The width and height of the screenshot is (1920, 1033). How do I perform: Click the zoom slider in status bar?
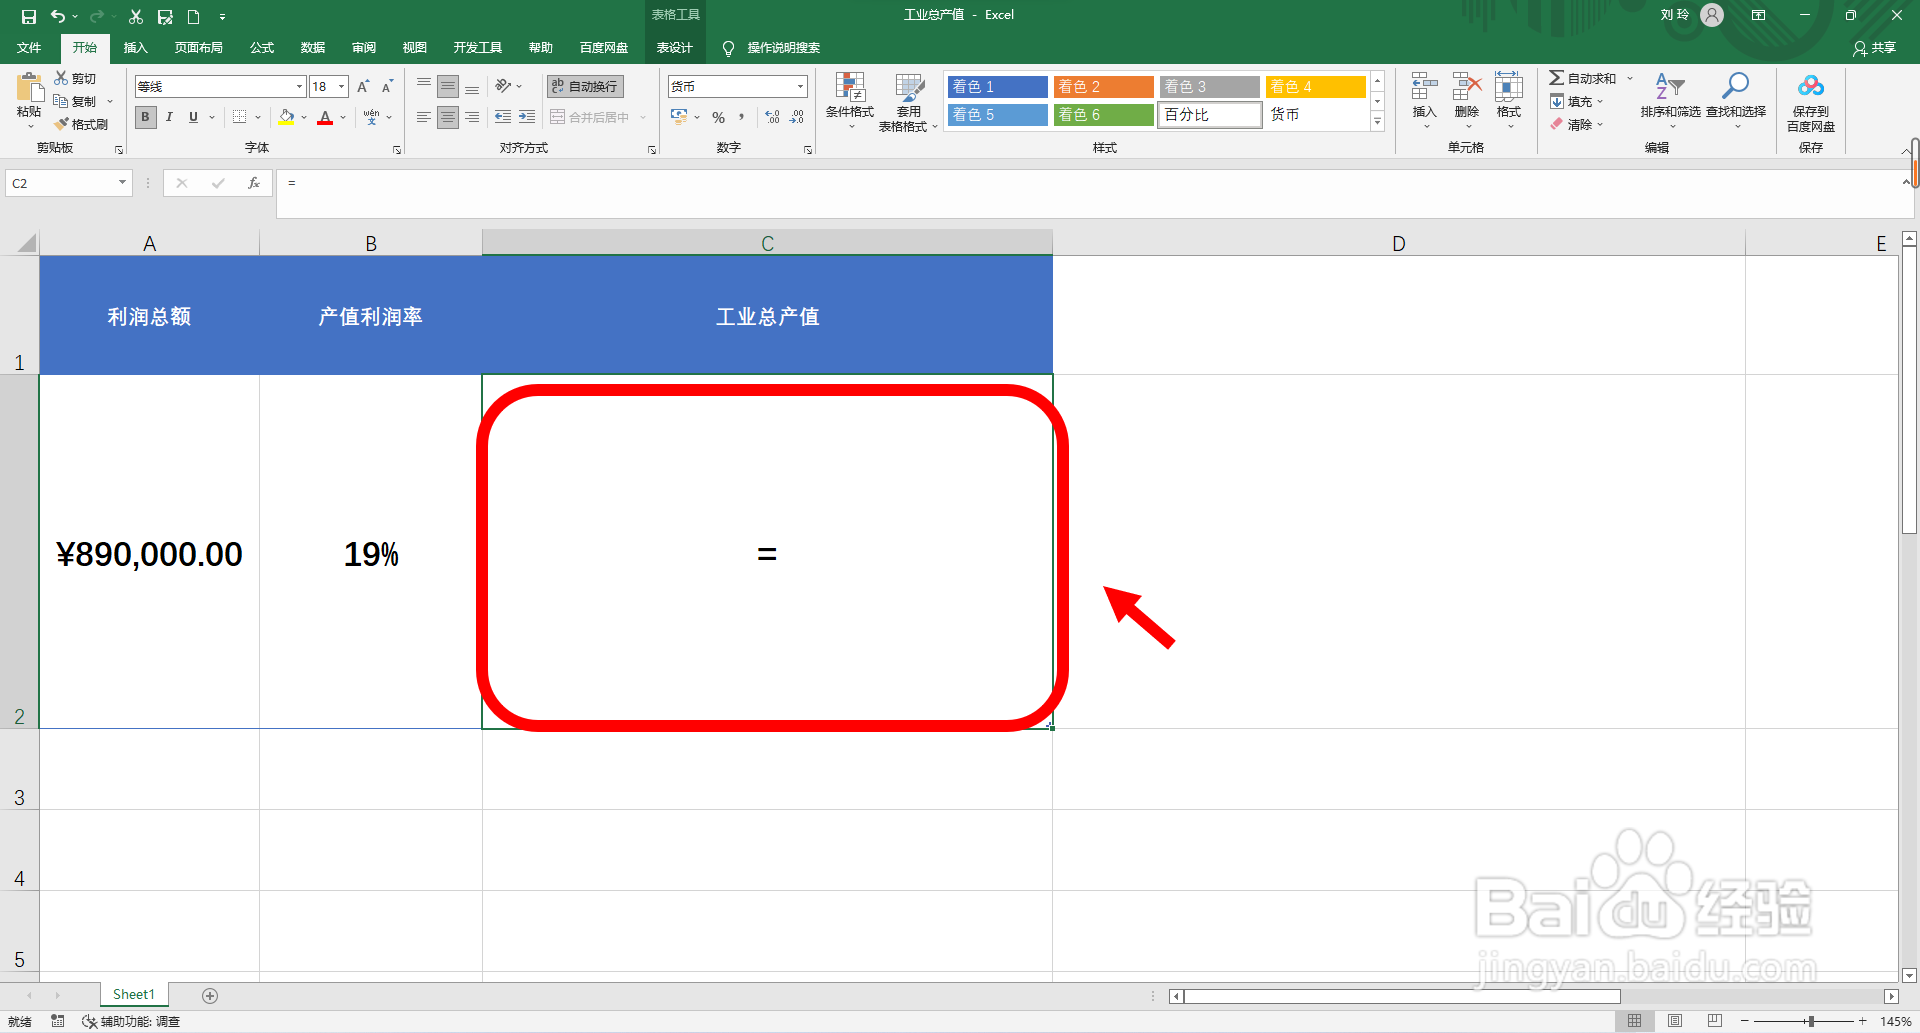pyautogui.click(x=1810, y=1021)
